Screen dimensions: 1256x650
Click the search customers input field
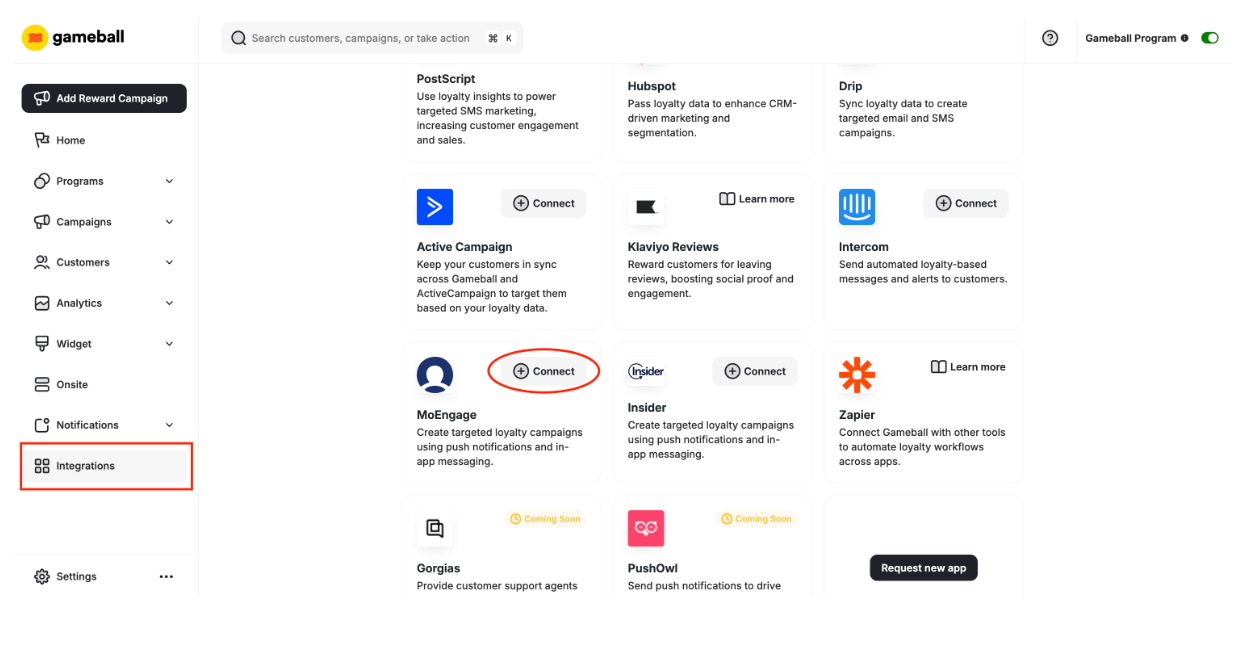pyautogui.click(x=370, y=37)
